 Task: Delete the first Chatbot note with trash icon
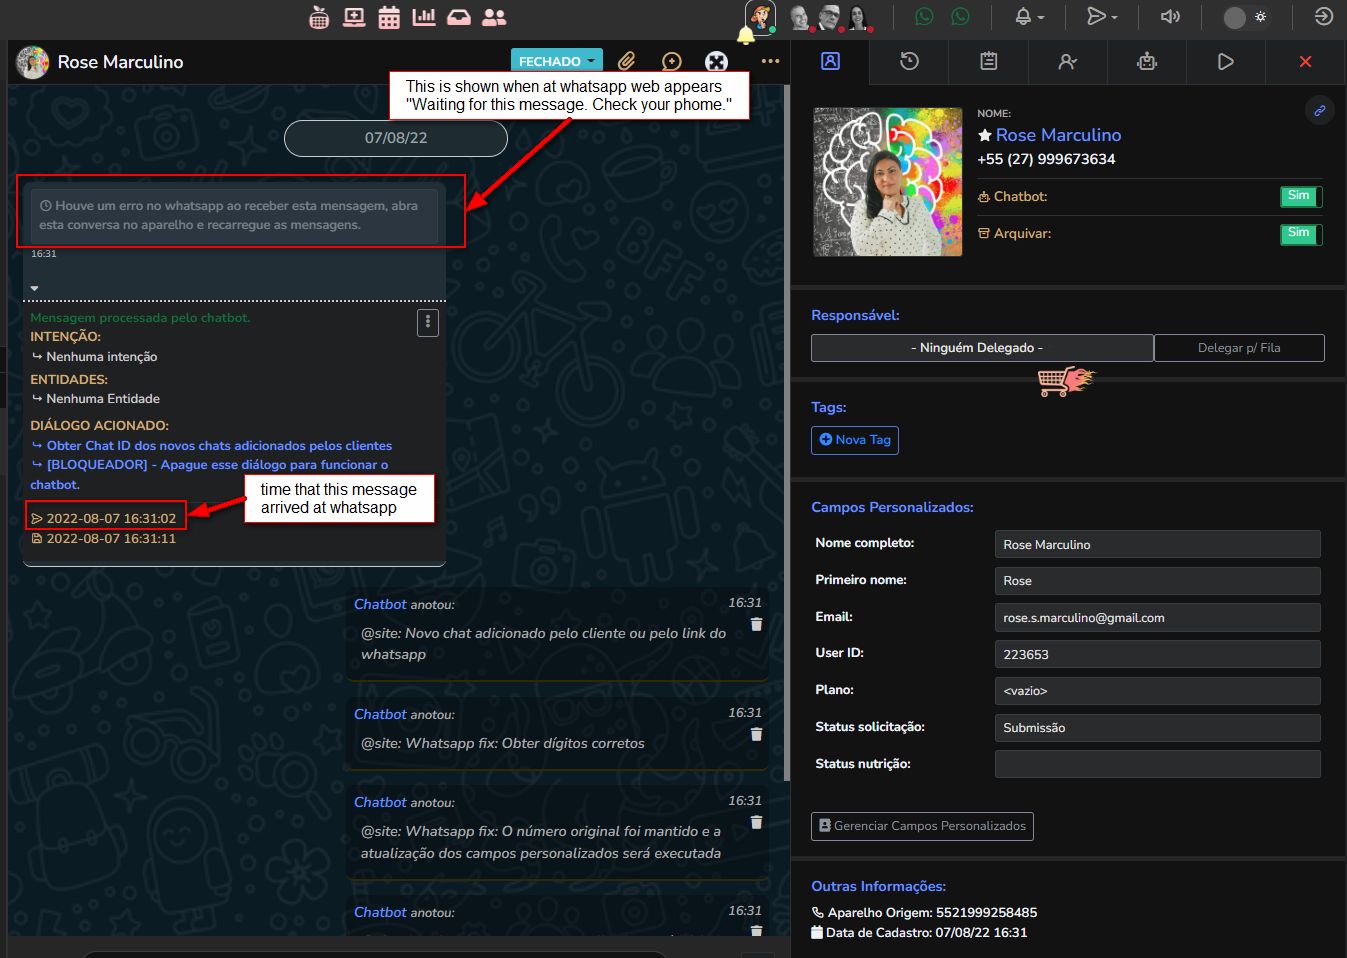(756, 624)
